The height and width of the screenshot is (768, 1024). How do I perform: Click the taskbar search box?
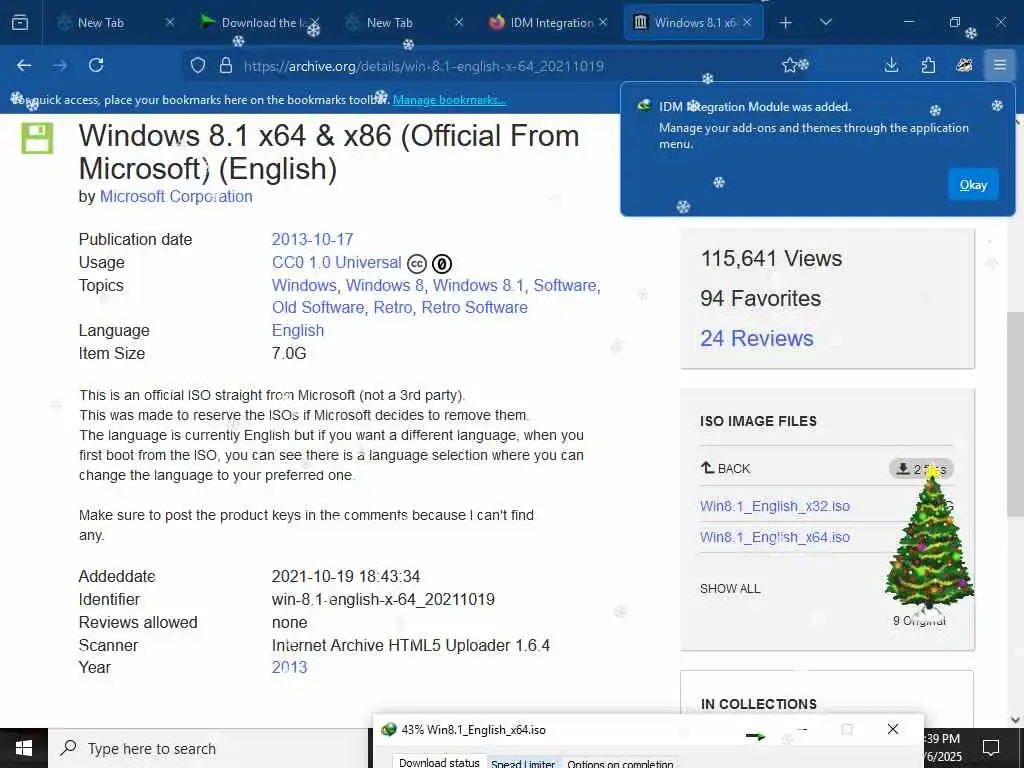pyautogui.click(x=209, y=748)
